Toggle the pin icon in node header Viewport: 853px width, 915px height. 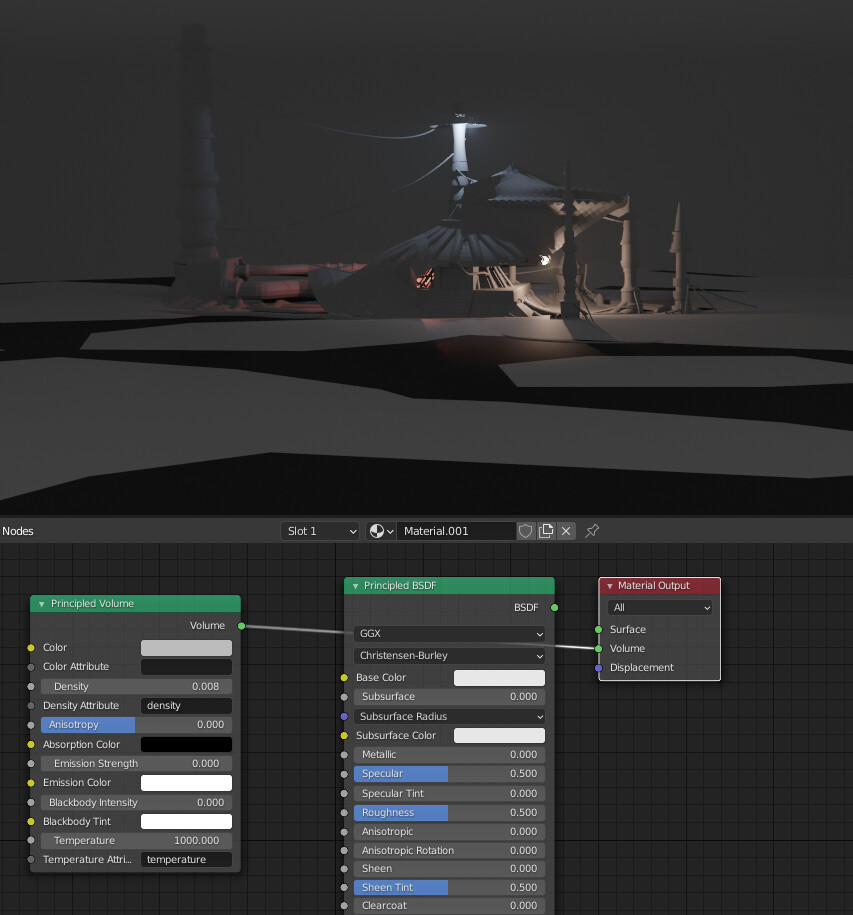pyautogui.click(x=592, y=531)
